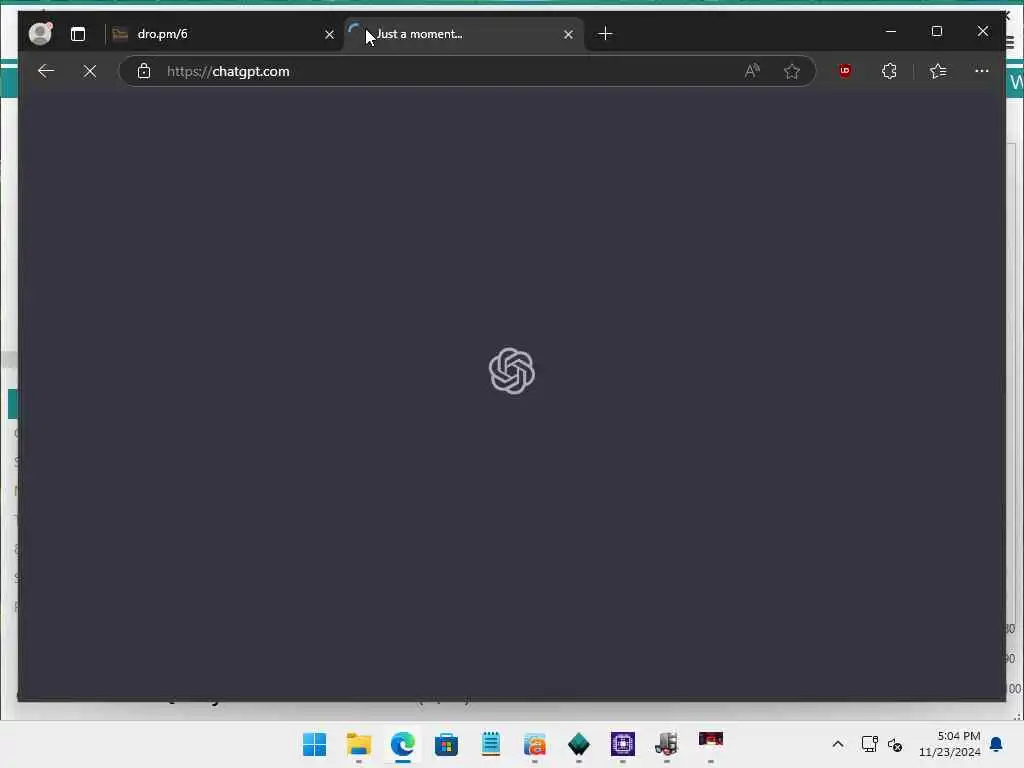Open the notifications bell icon

point(997,744)
